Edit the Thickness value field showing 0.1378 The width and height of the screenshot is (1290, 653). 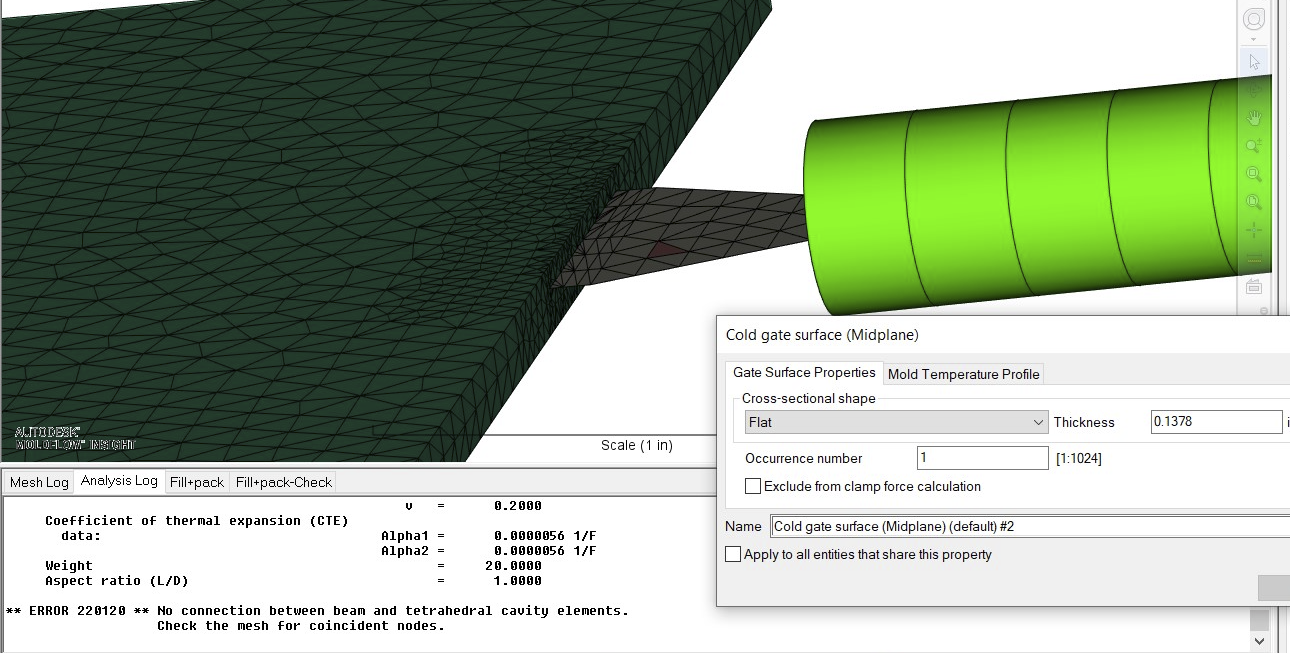click(x=1216, y=422)
